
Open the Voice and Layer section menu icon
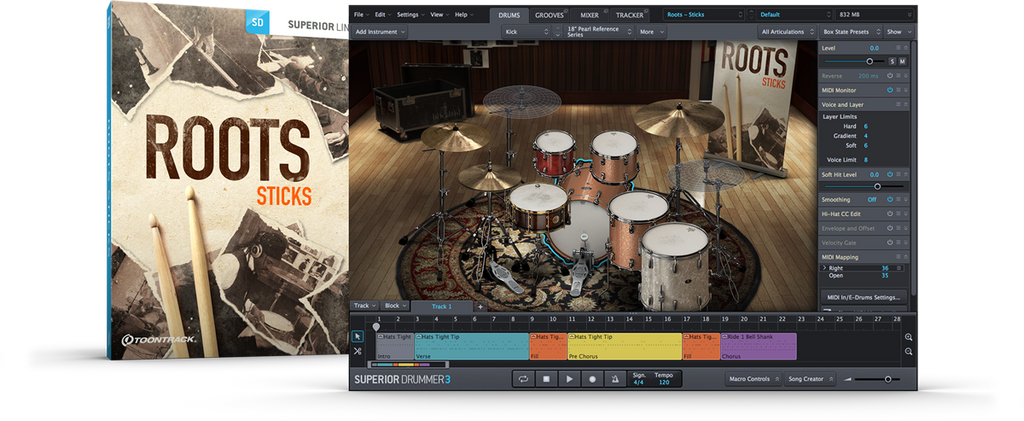[898, 104]
